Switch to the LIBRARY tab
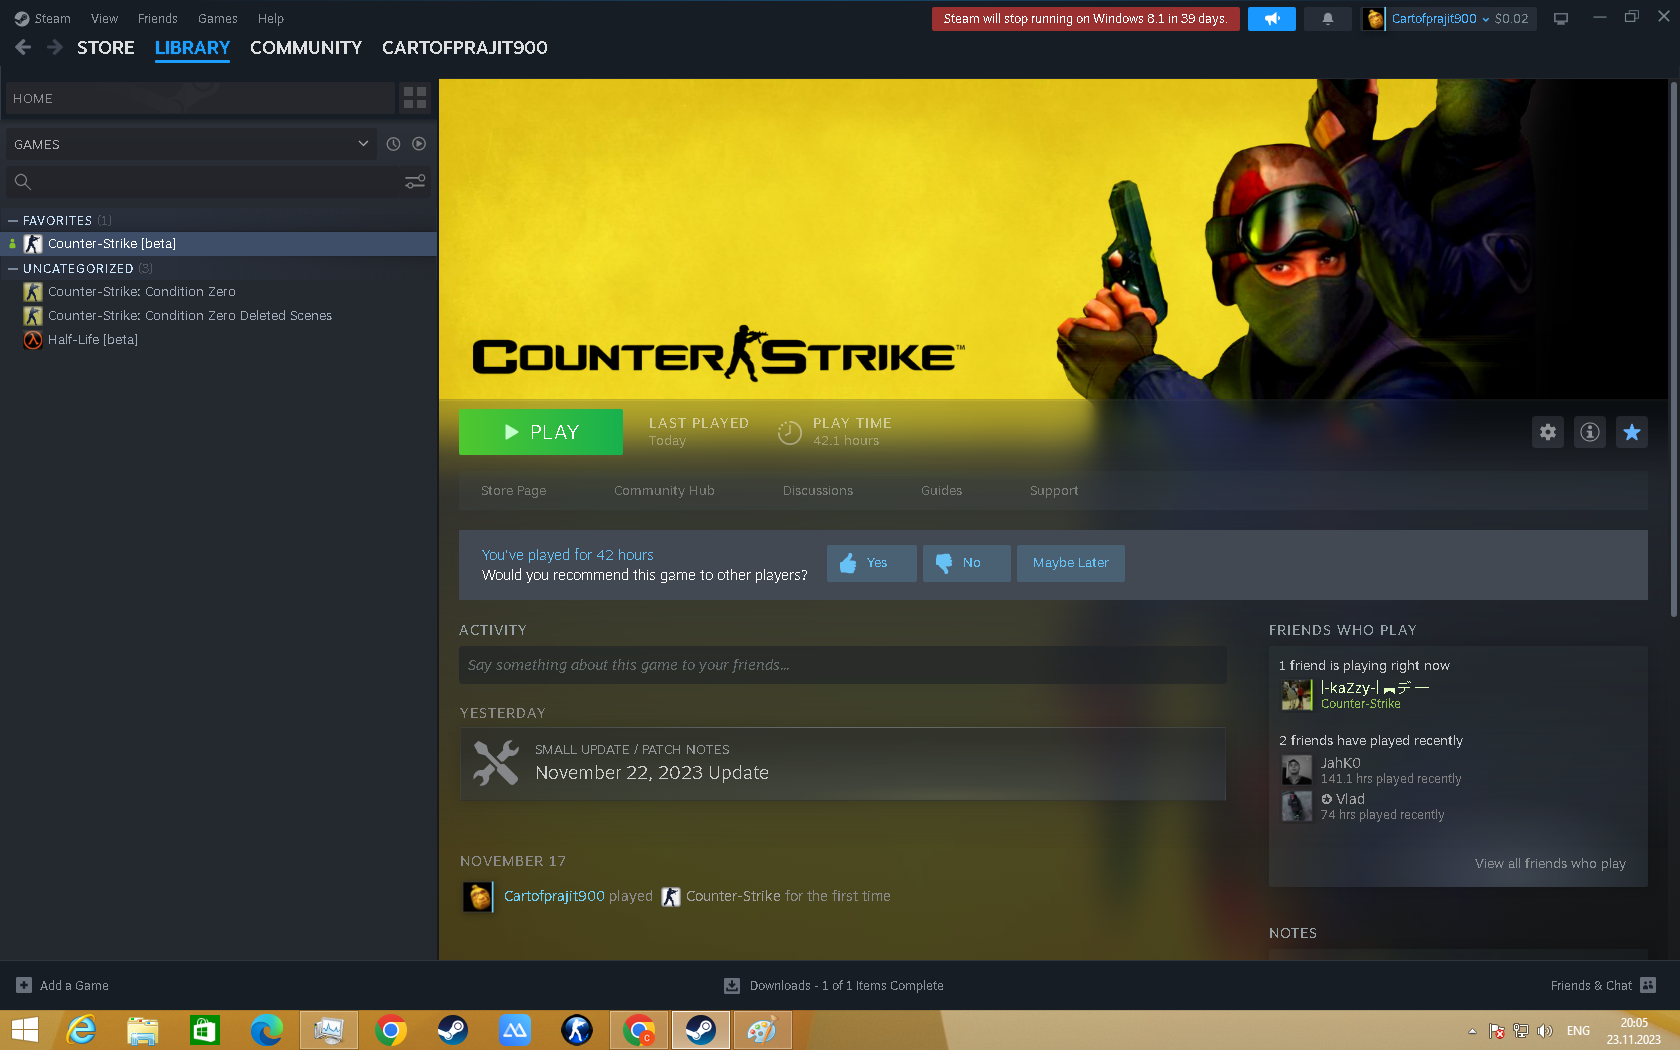1680x1050 pixels. 192,47
